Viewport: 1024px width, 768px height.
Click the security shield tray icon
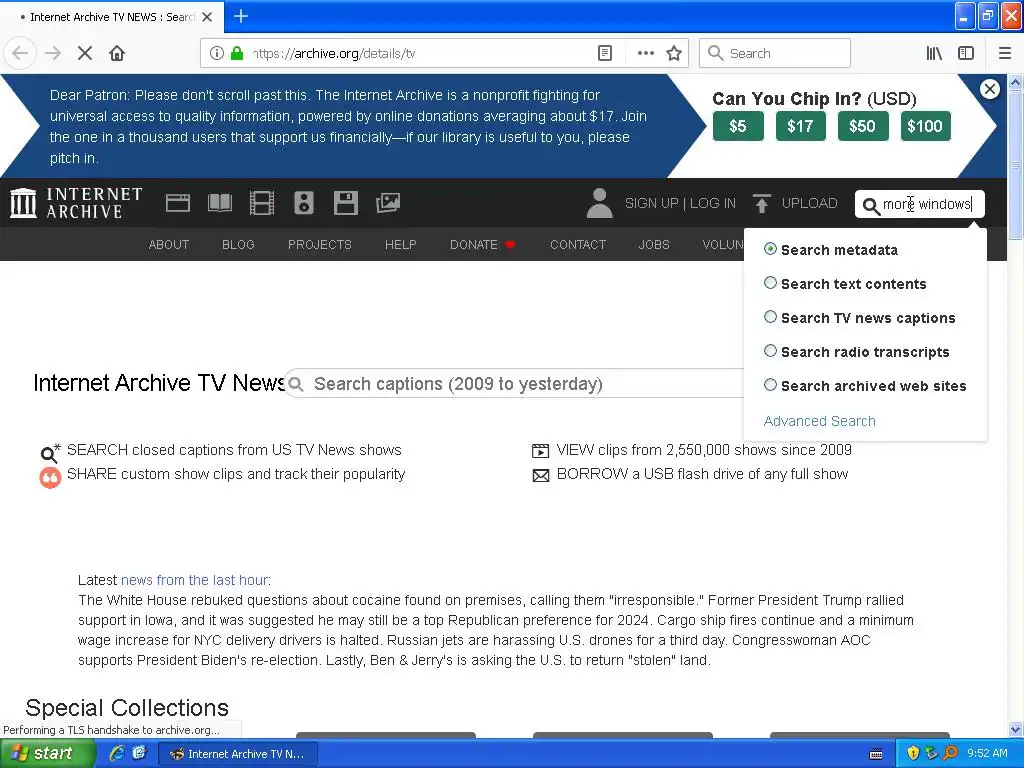pos(913,753)
